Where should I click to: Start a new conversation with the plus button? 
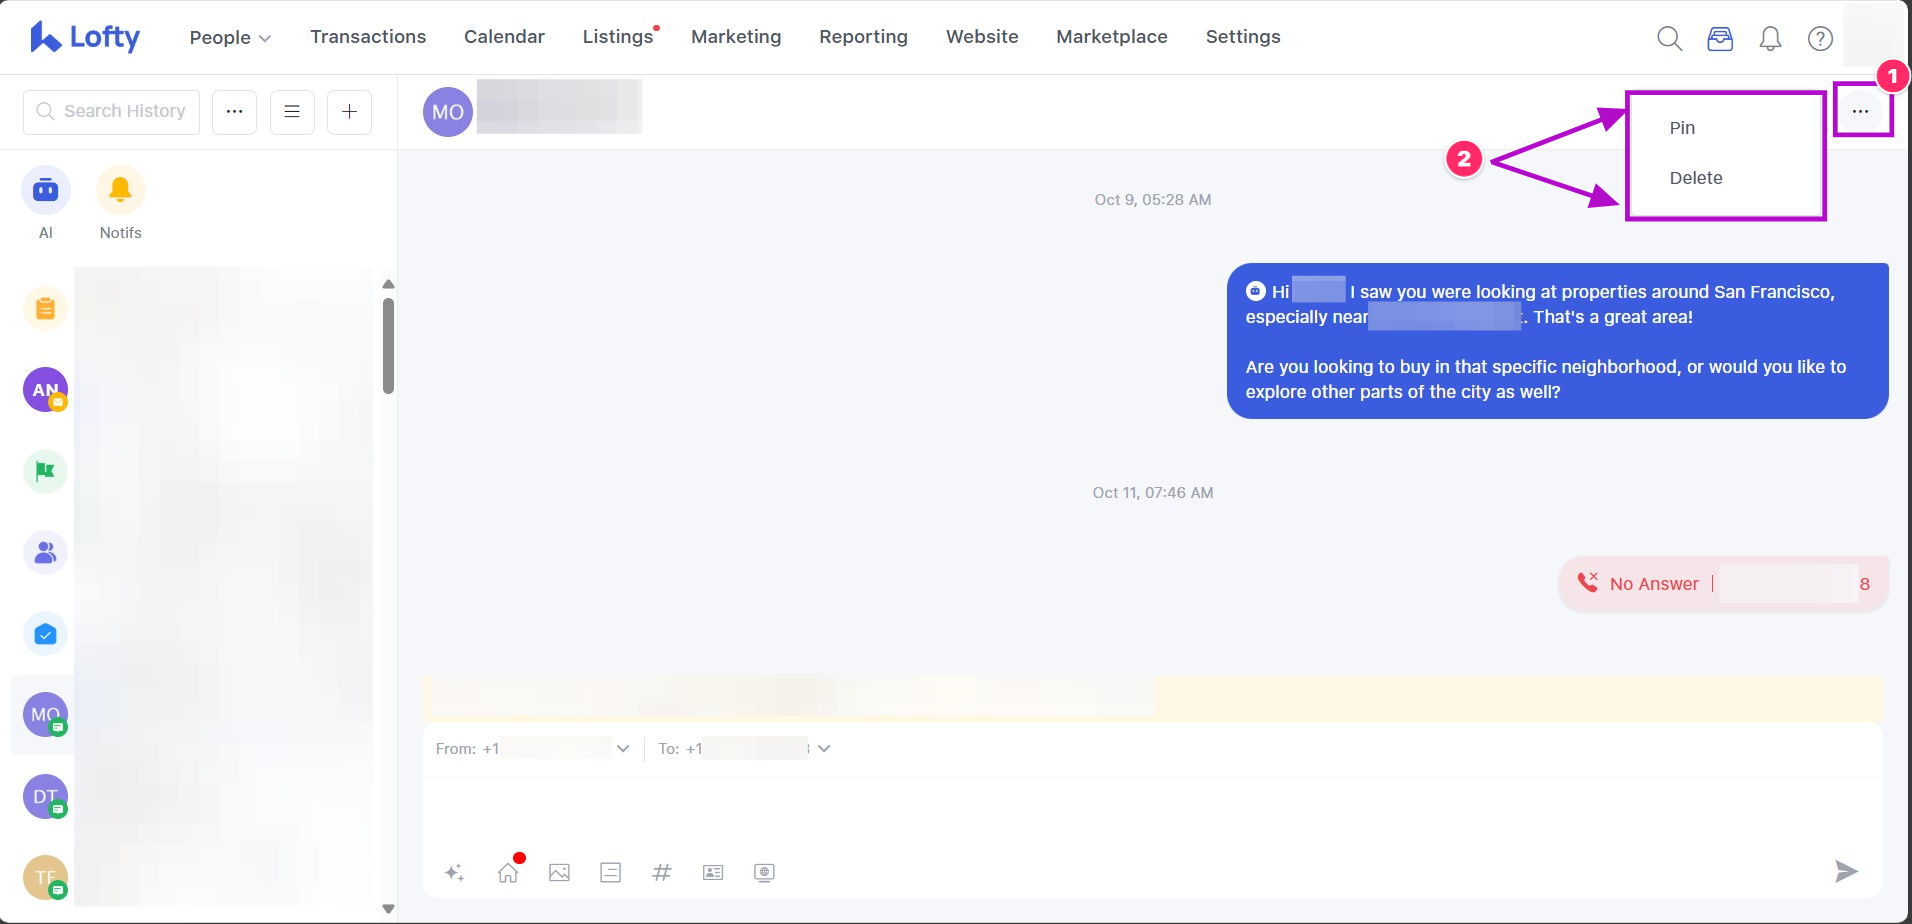tap(349, 112)
